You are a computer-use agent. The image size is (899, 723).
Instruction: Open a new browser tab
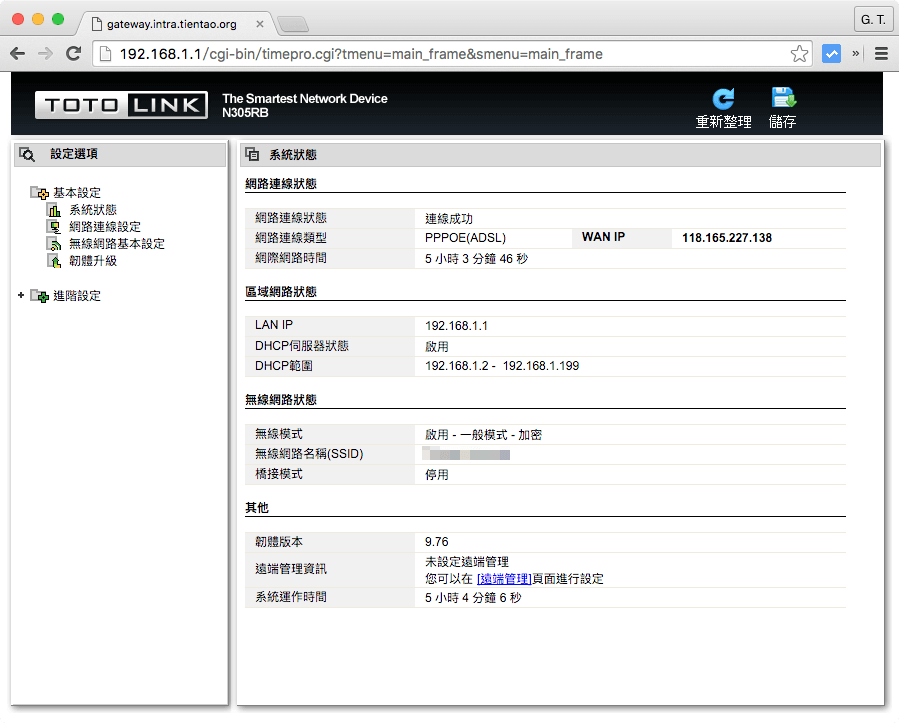click(291, 23)
